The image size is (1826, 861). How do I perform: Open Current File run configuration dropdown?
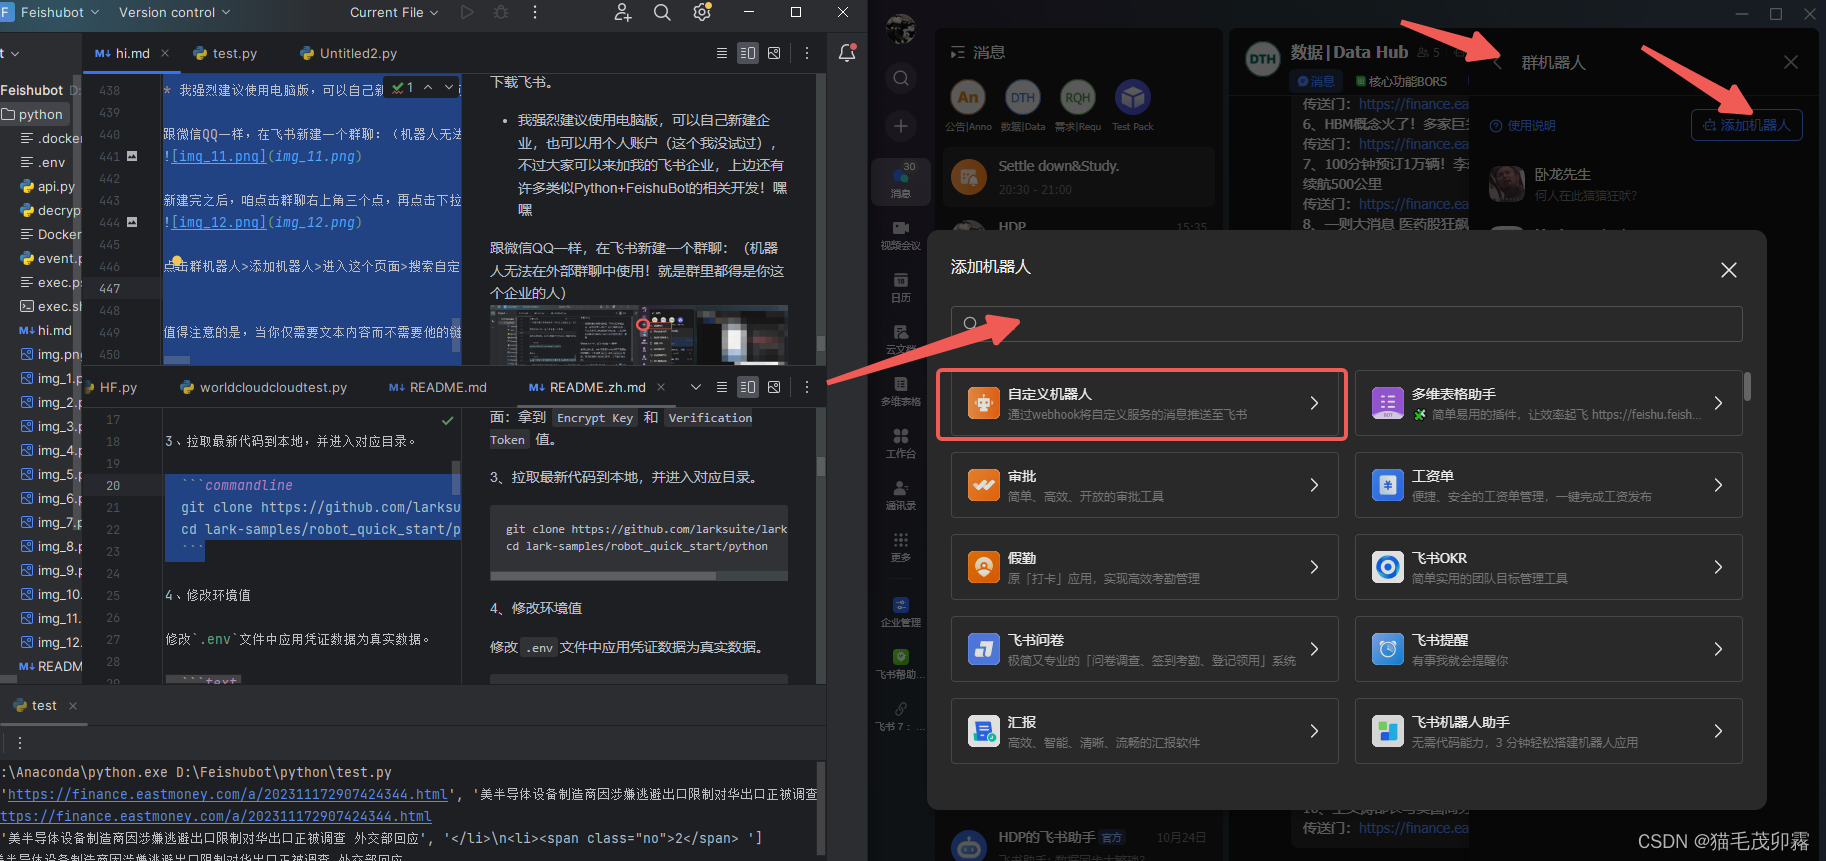[x=394, y=12]
